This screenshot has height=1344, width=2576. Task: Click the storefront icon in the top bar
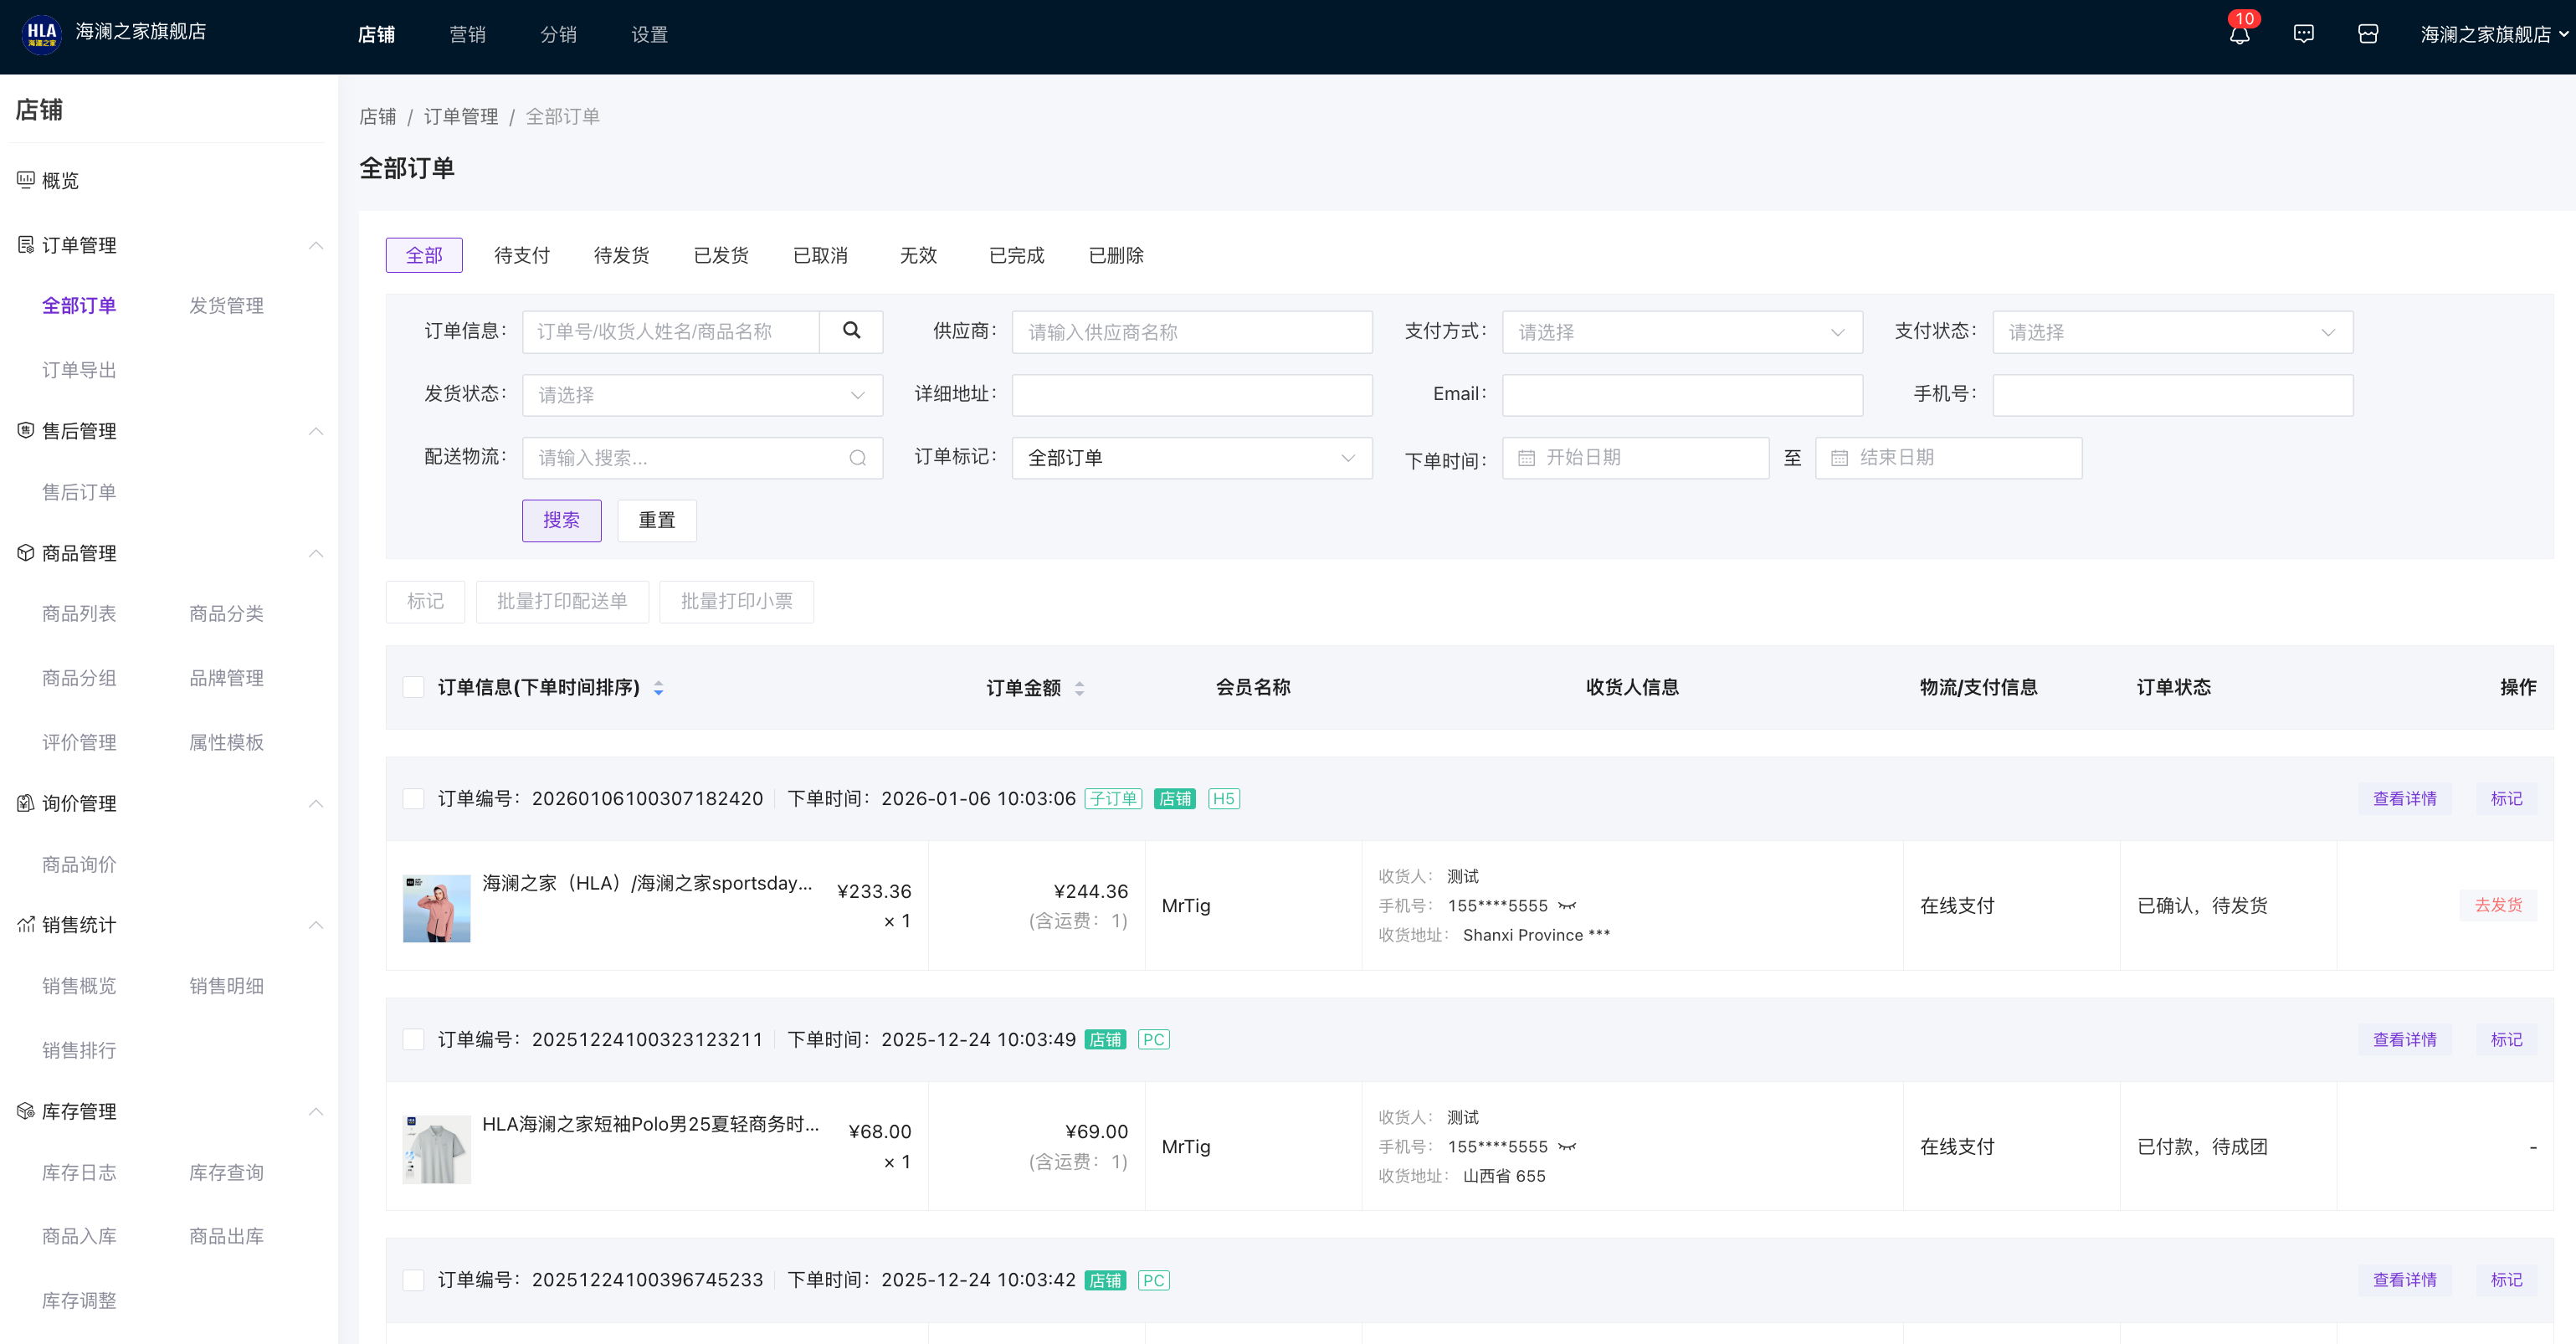click(2367, 35)
